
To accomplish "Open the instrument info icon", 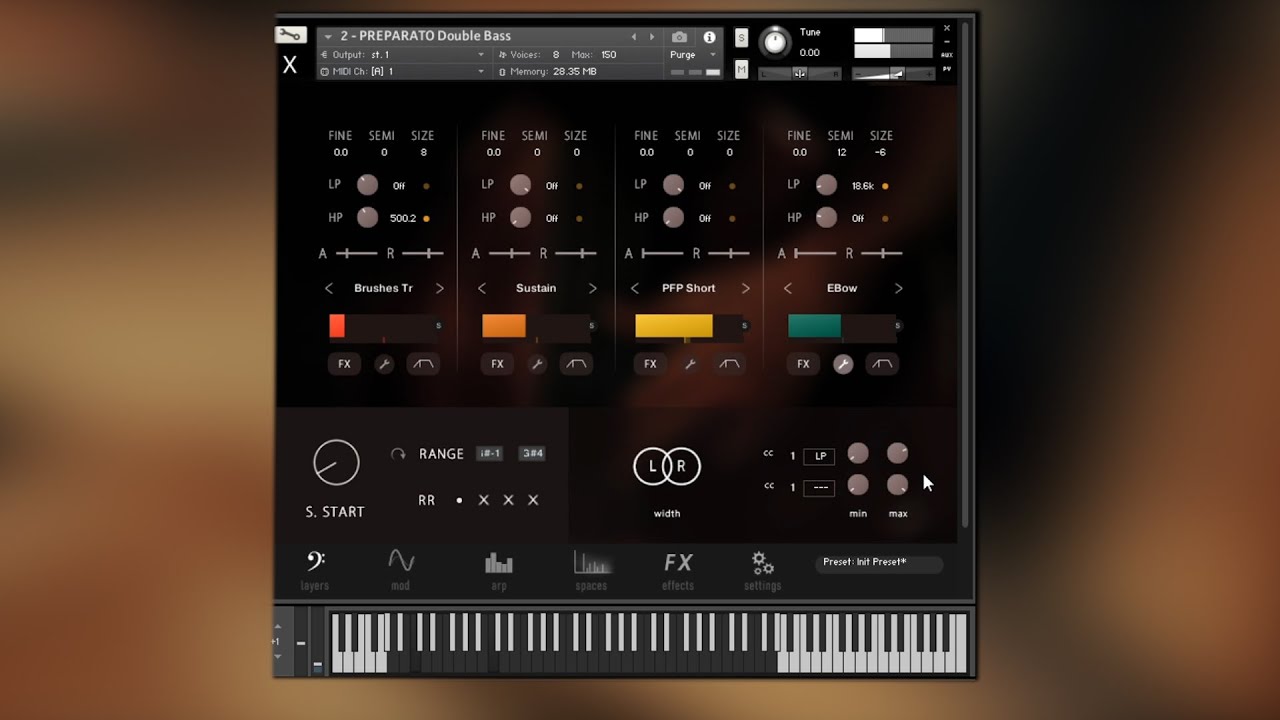I will click(x=709, y=37).
